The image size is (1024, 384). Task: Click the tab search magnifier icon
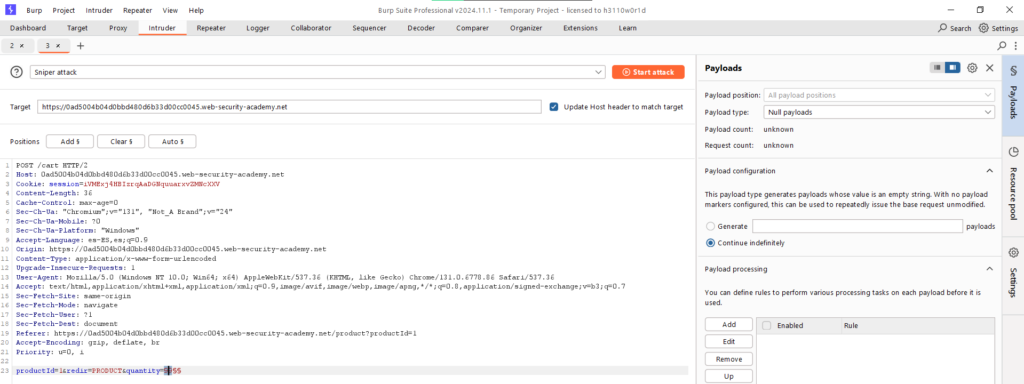tap(1002, 46)
